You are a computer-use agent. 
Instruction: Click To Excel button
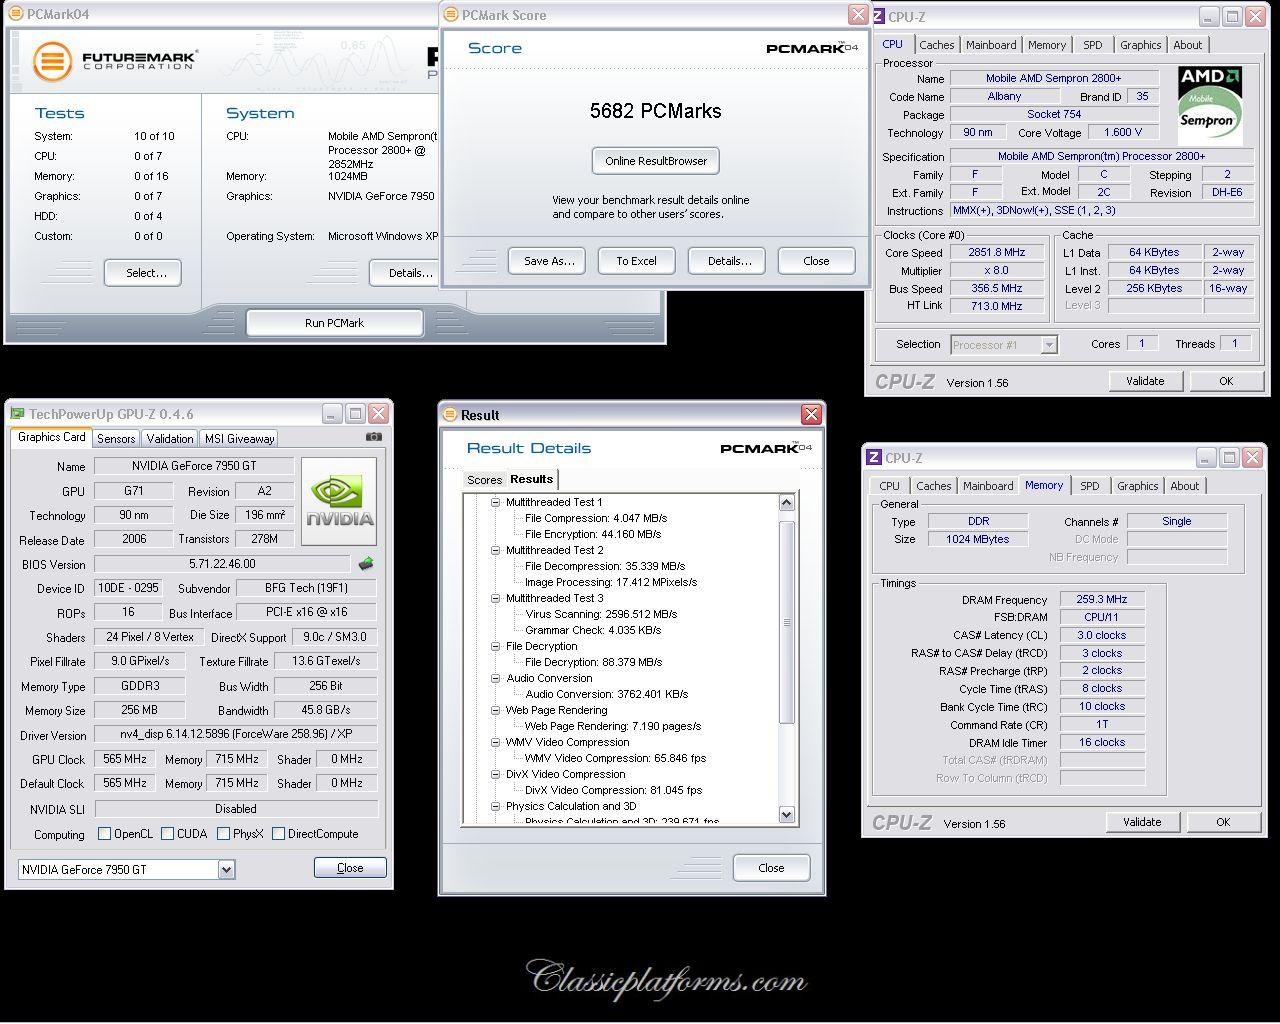tap(636, 261)
